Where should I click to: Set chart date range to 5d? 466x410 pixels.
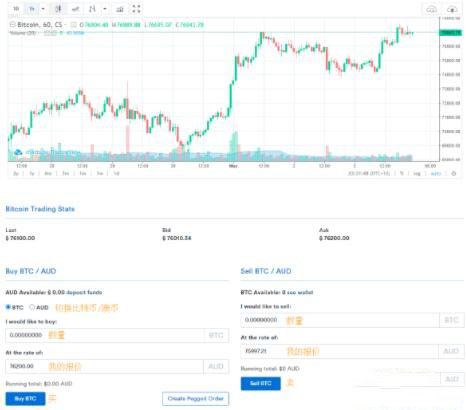pos(100,173)
